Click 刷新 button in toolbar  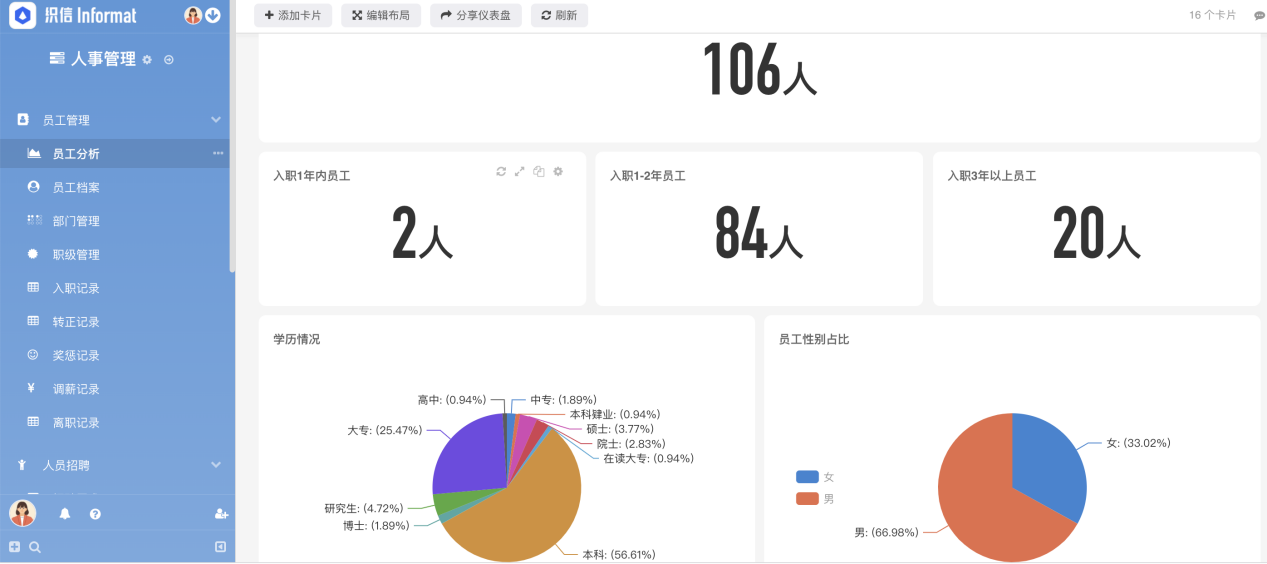(559, 15)
